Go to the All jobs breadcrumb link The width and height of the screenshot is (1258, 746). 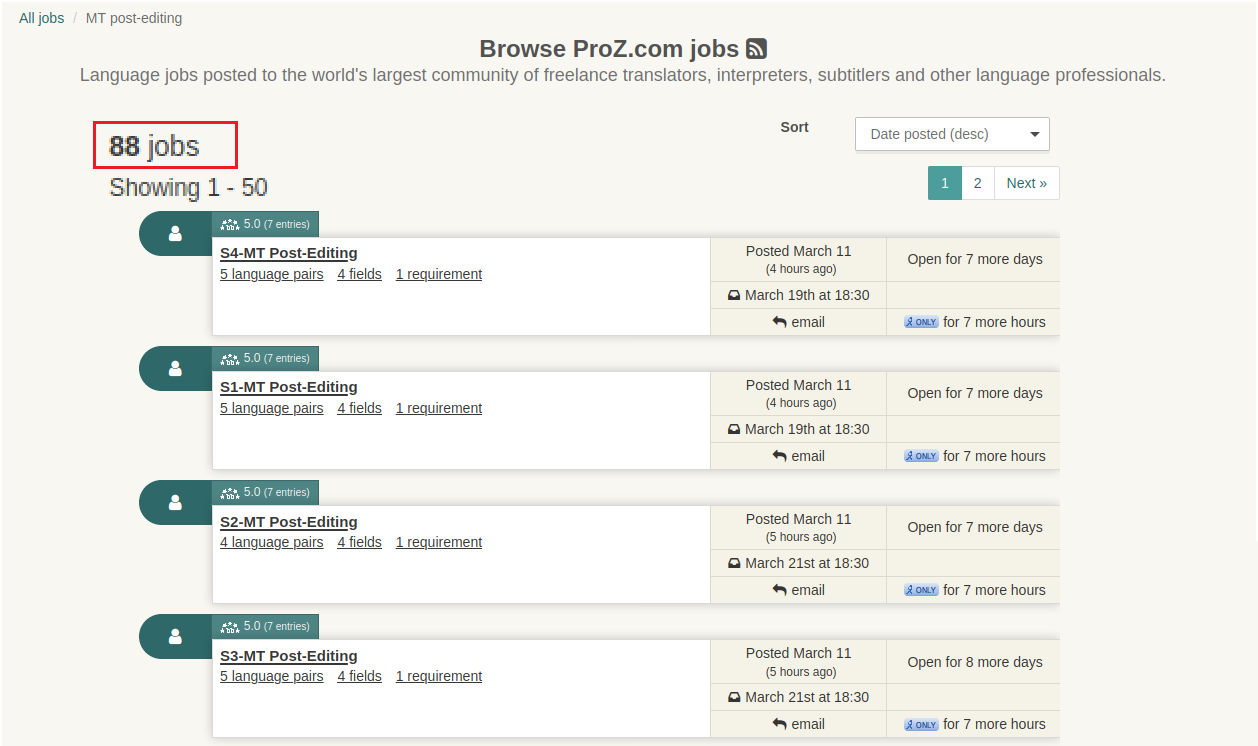coord(41,18)
